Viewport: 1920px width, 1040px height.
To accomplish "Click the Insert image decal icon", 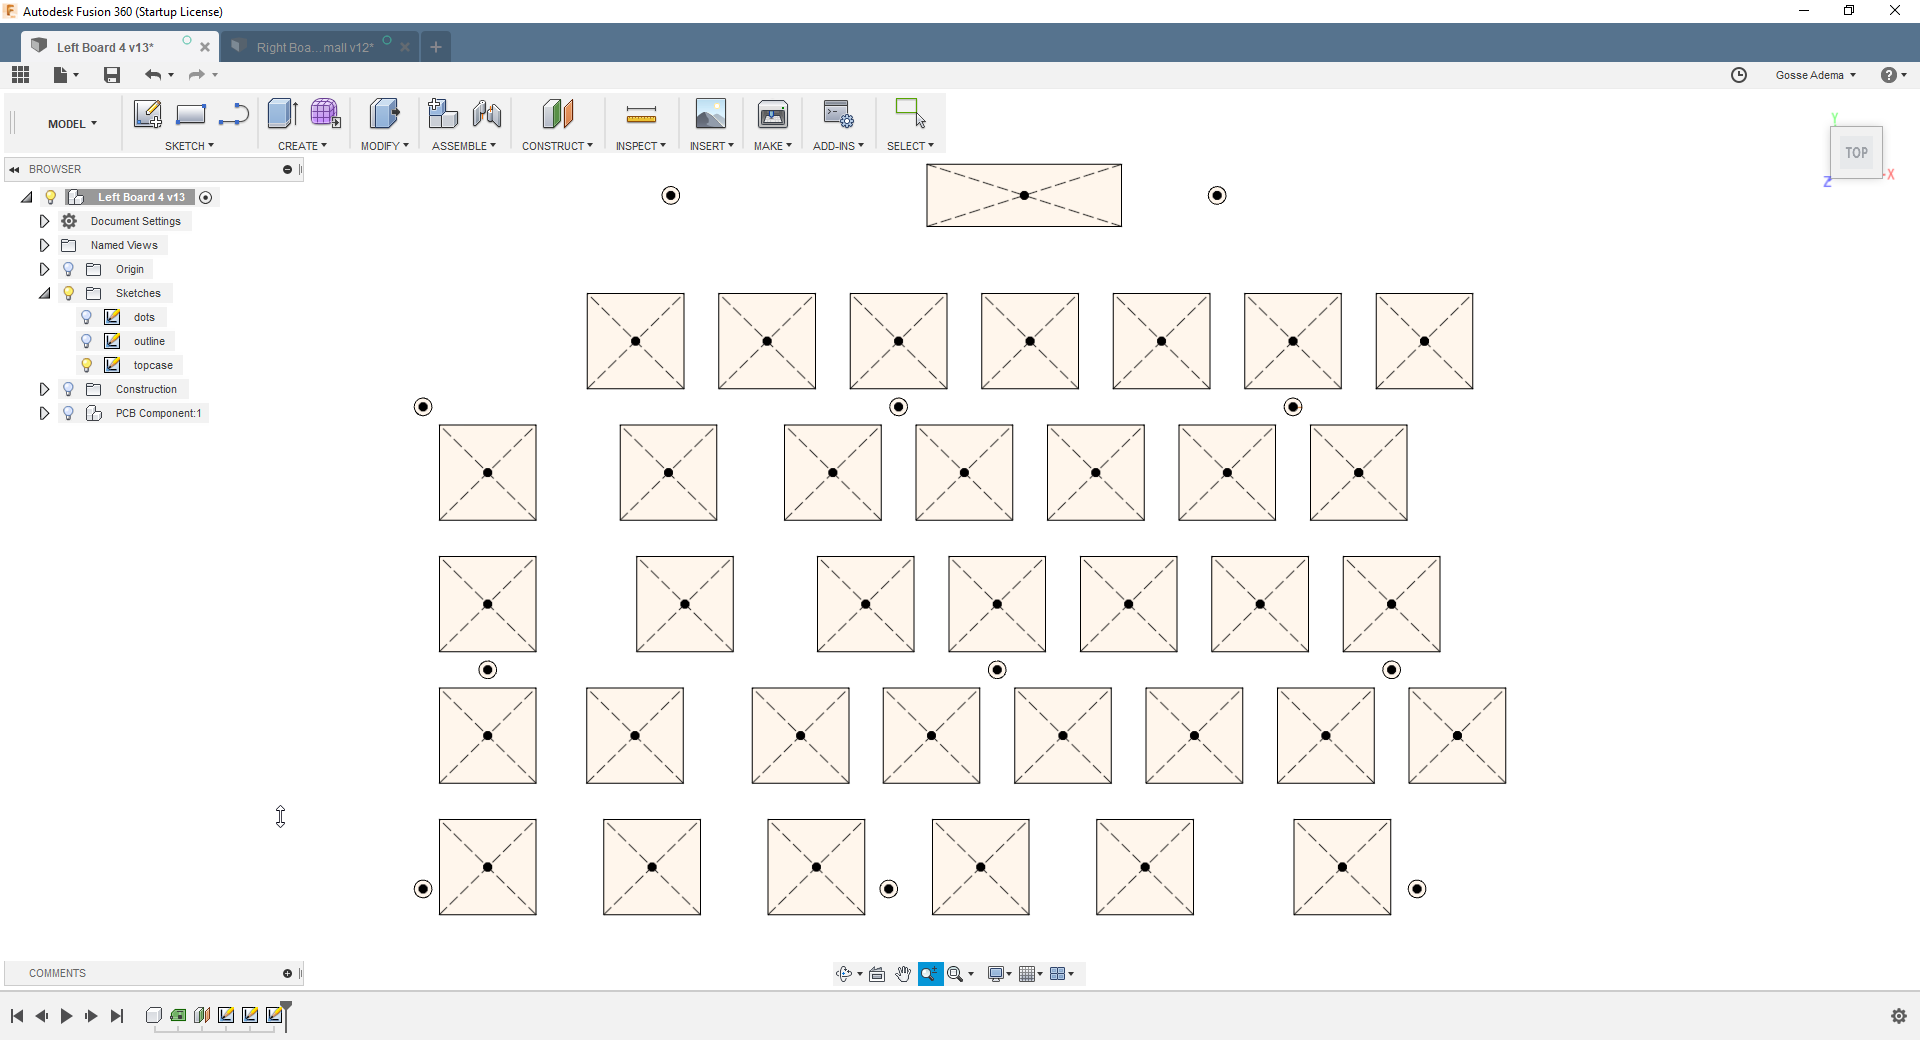I will click(711, 114).
